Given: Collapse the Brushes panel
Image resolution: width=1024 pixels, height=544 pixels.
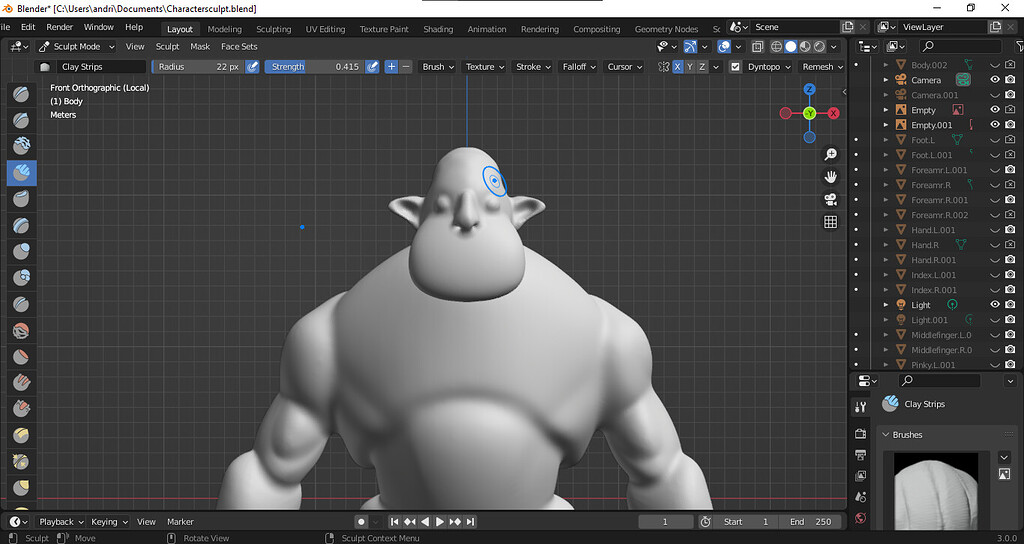Looking at the screenshot, I should click(887, 434).
